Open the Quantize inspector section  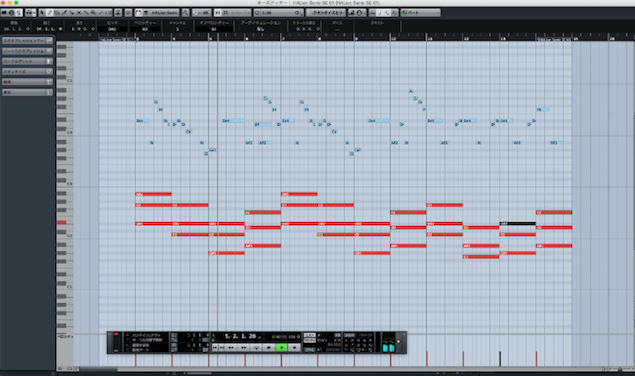28,72
